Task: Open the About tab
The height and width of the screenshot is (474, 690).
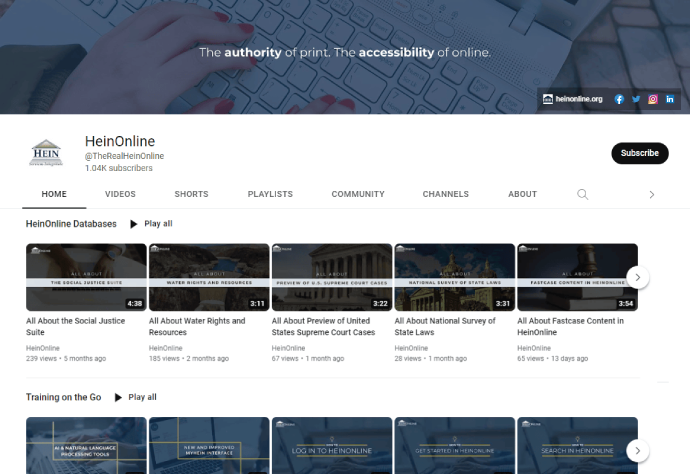Action: click(x=522, y=194)
